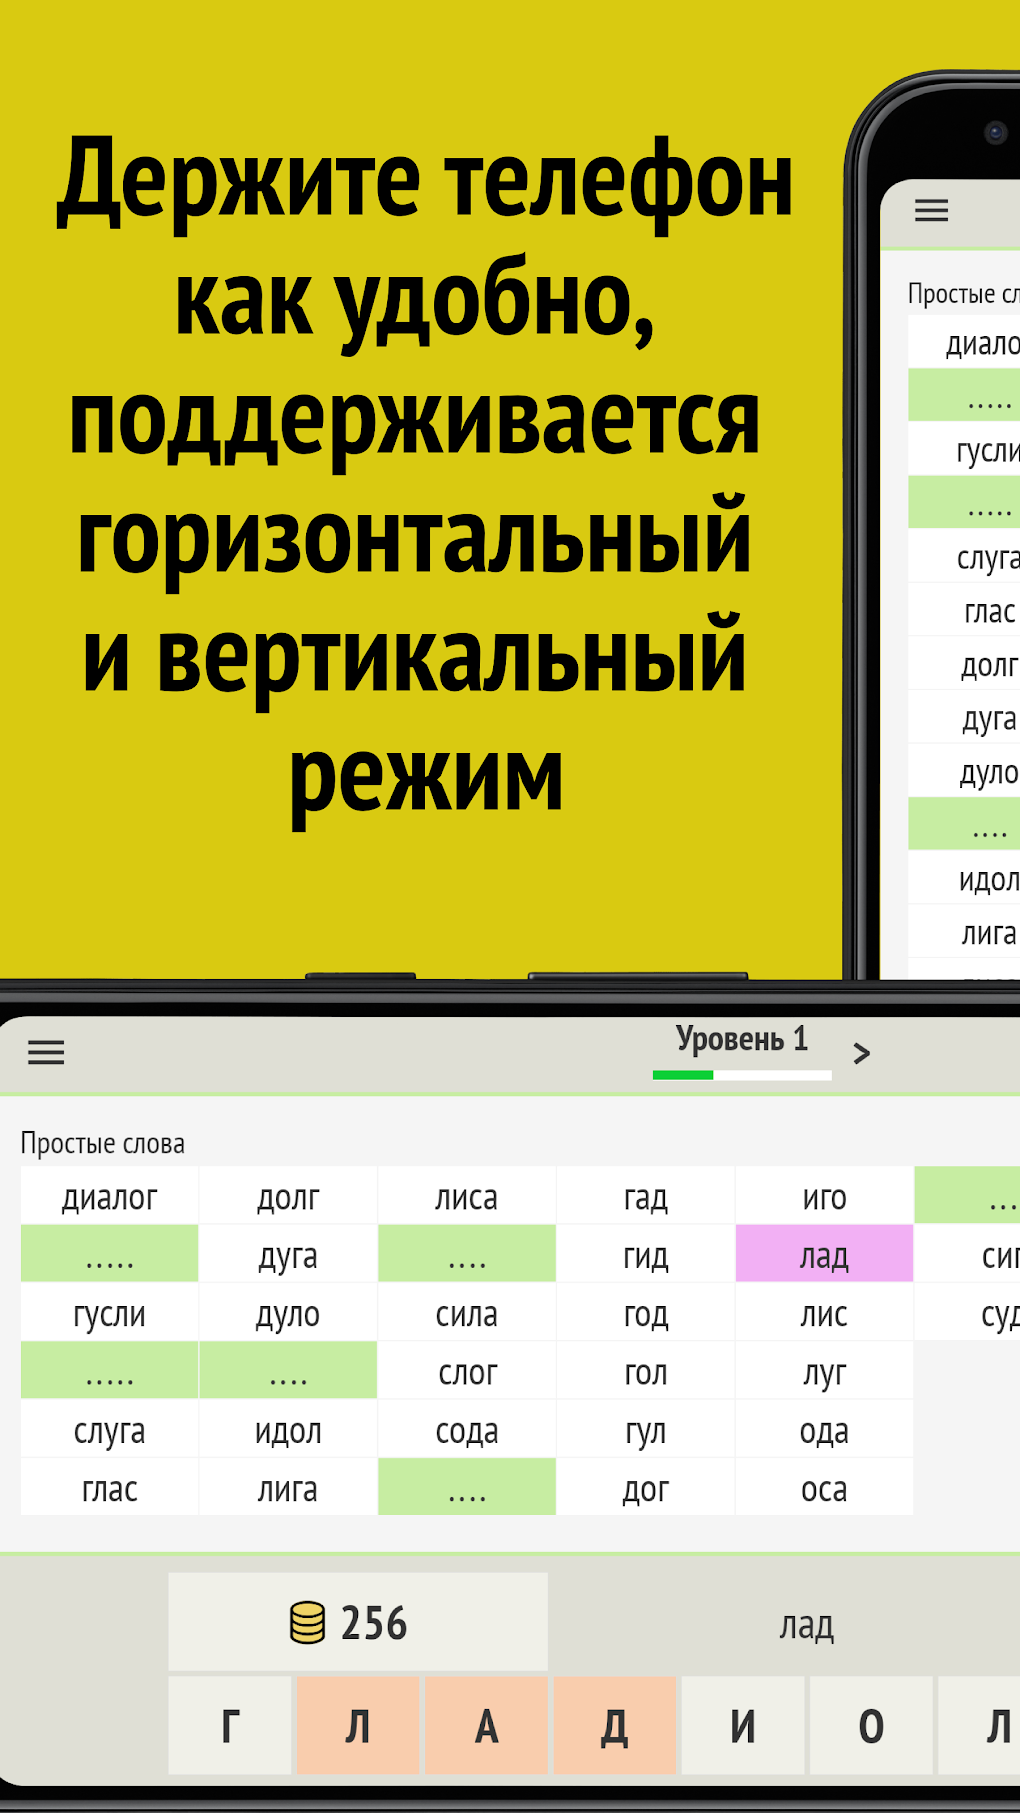Select дуло on the vertical phone
The width and height of the screenshot is (1020, 1813).
click(965, 771)
